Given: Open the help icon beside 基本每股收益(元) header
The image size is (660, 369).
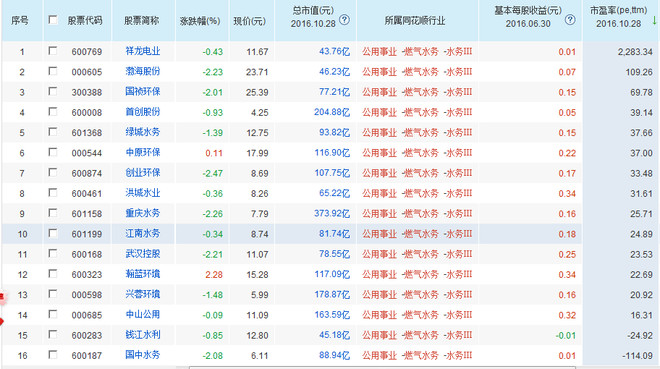Looking at the screenshot, I should click(570, 19).
